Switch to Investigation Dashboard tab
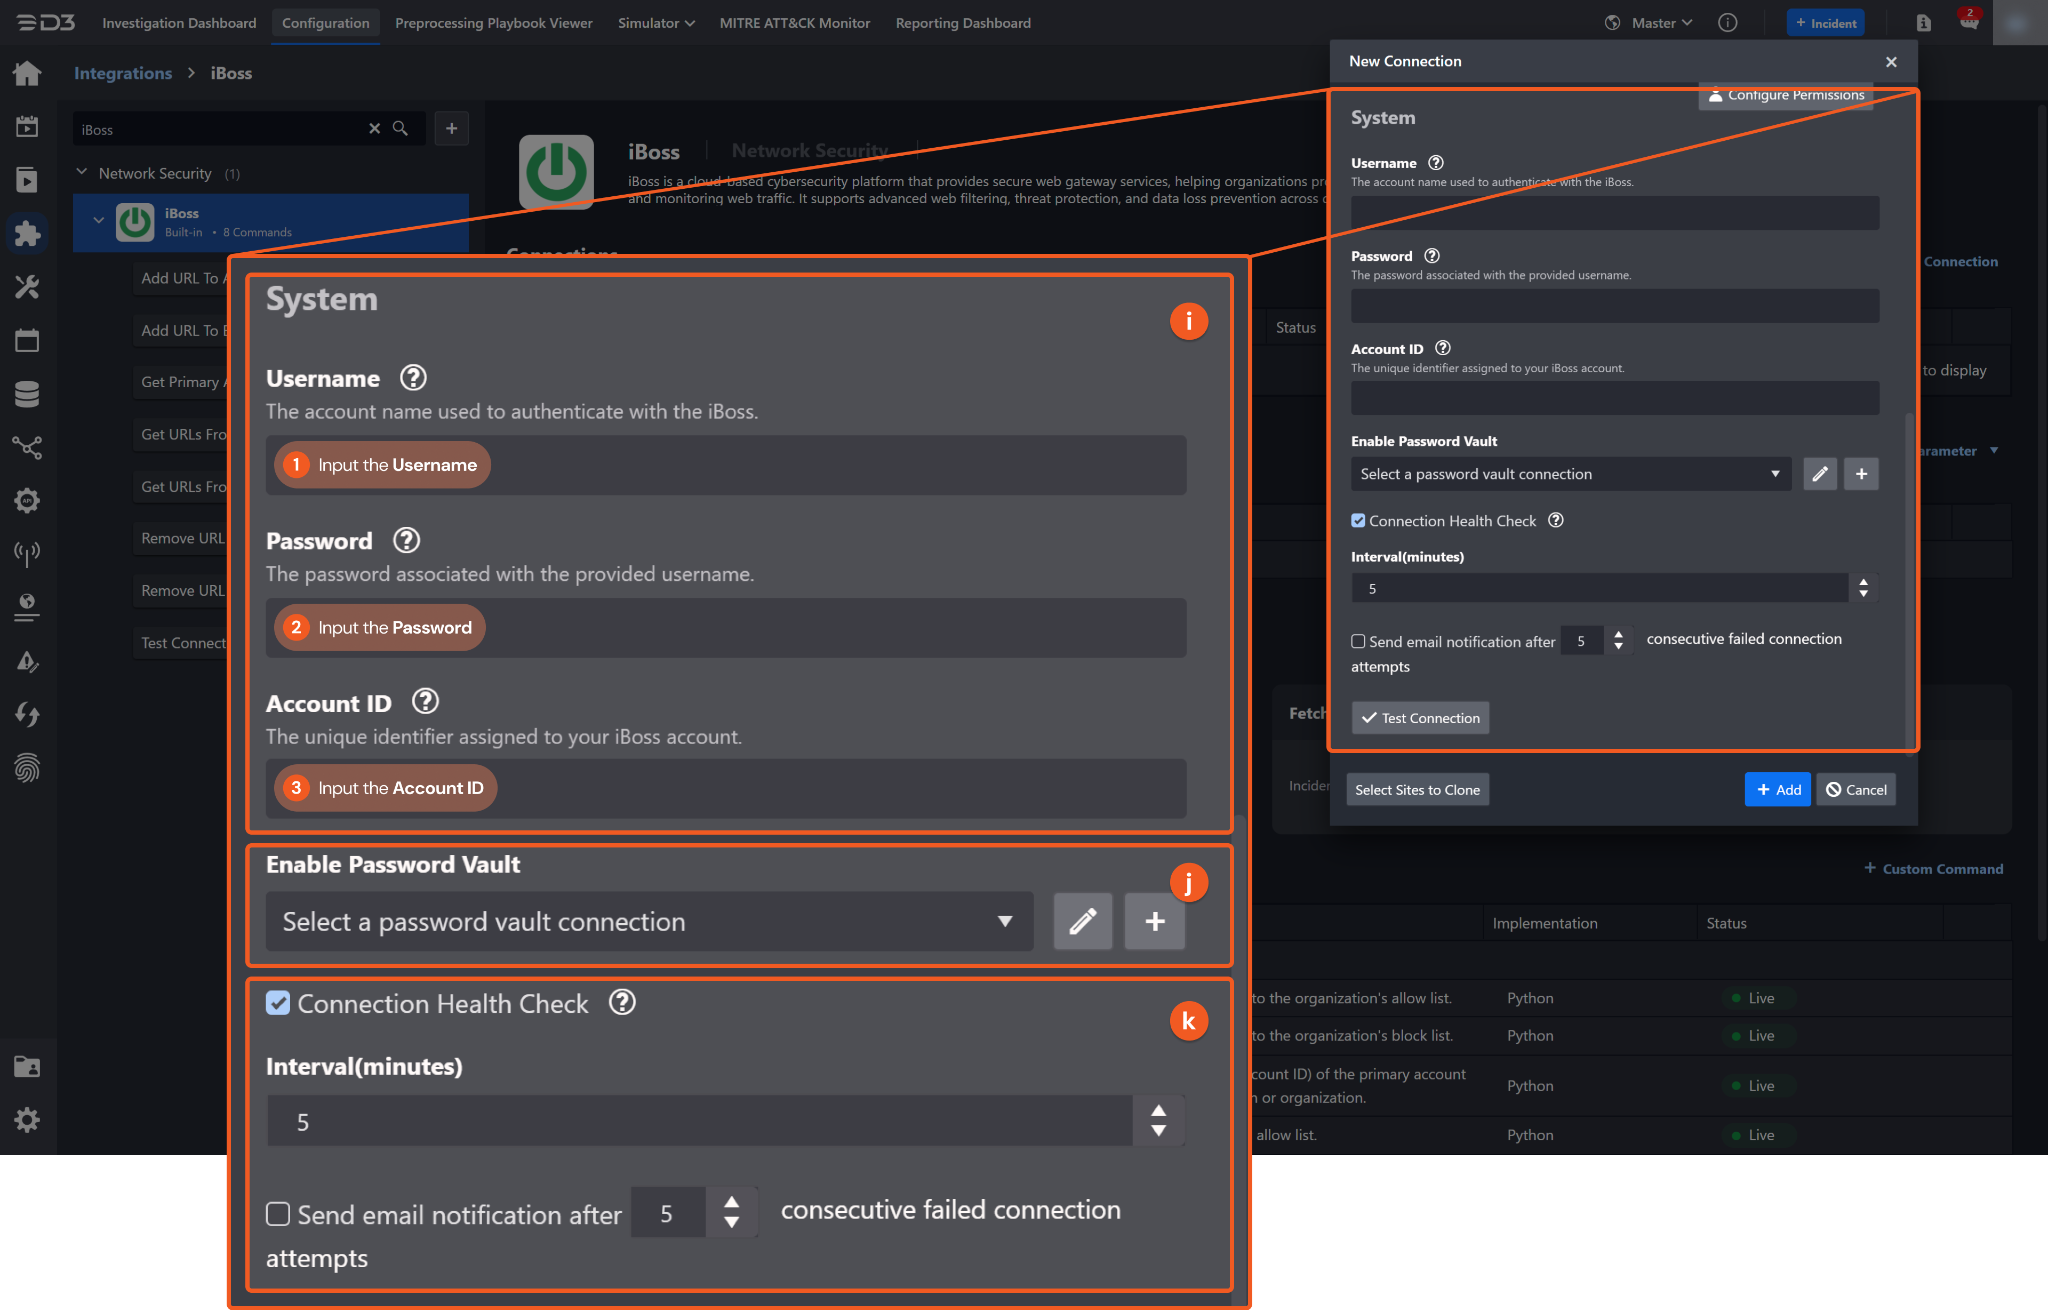This screenshot has width=2048, height=1310. click(179, 23)
